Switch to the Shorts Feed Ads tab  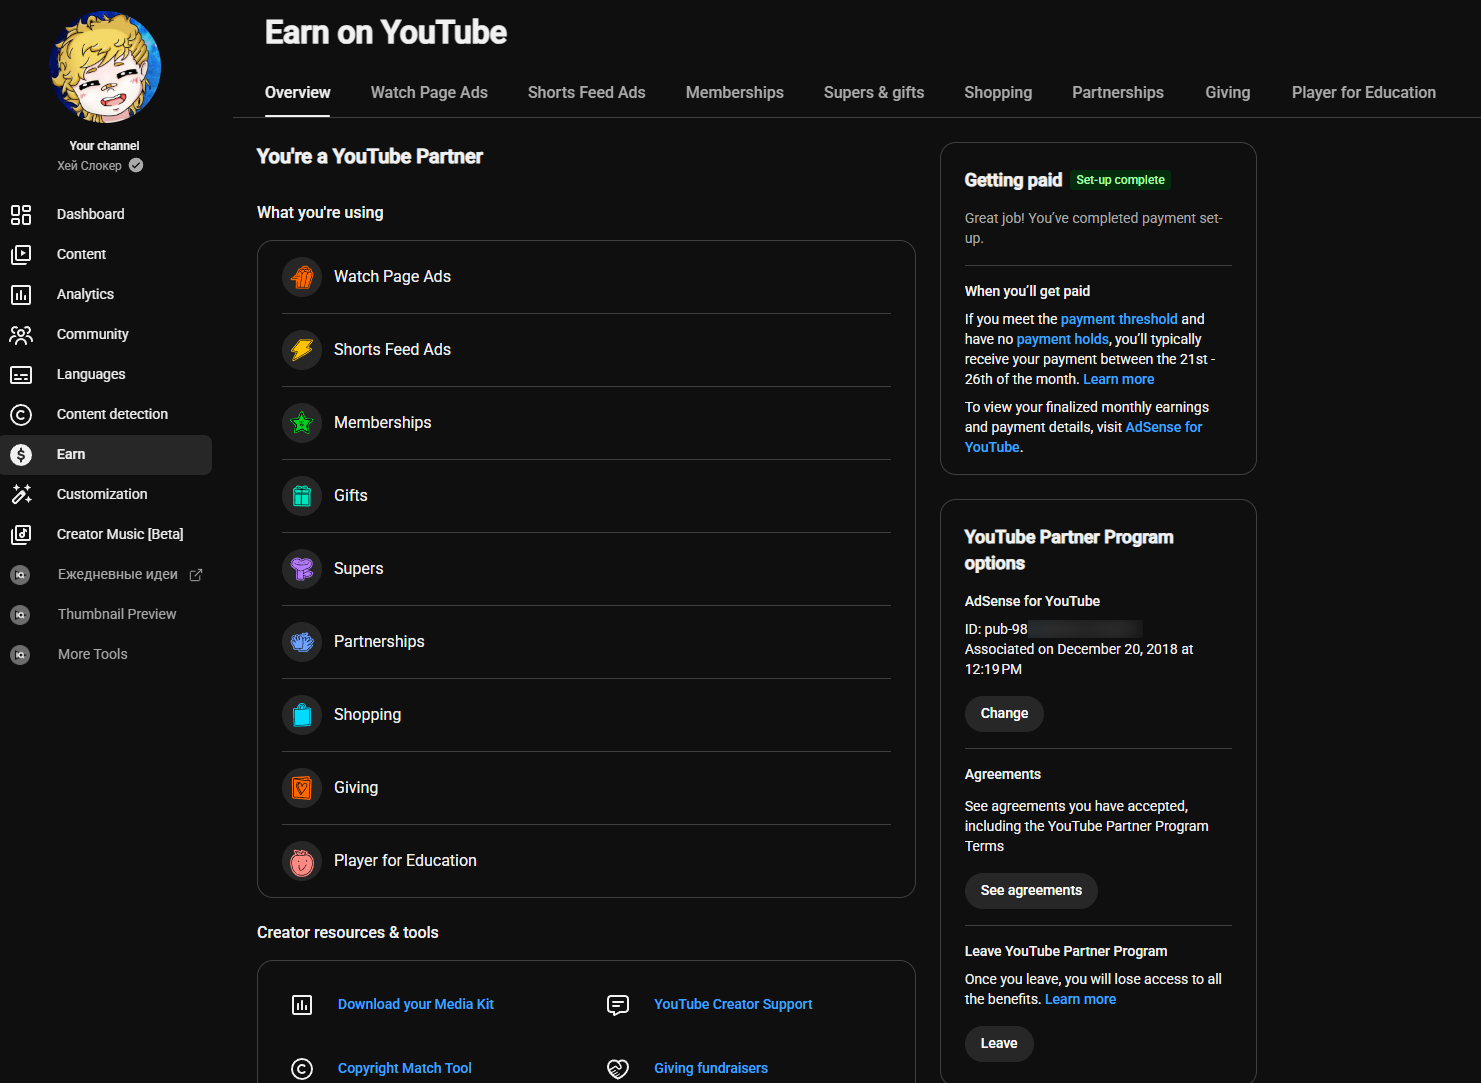(x=587, y=93)
